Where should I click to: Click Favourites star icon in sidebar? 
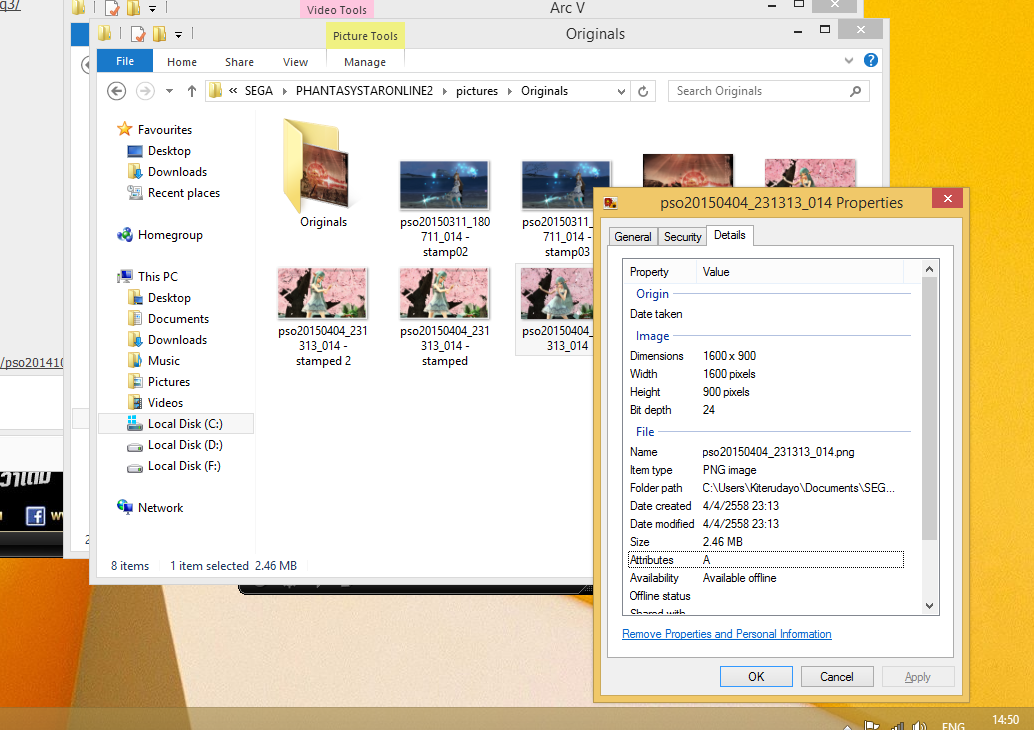point(125,129)
